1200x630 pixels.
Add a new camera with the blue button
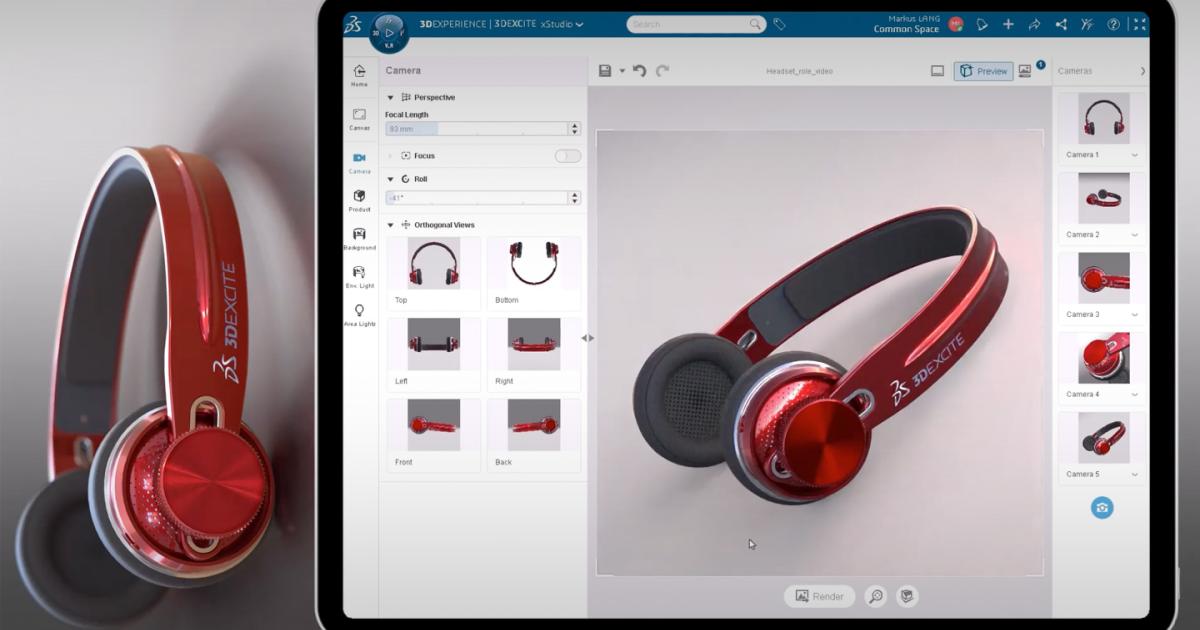(x=1102, y=508)
